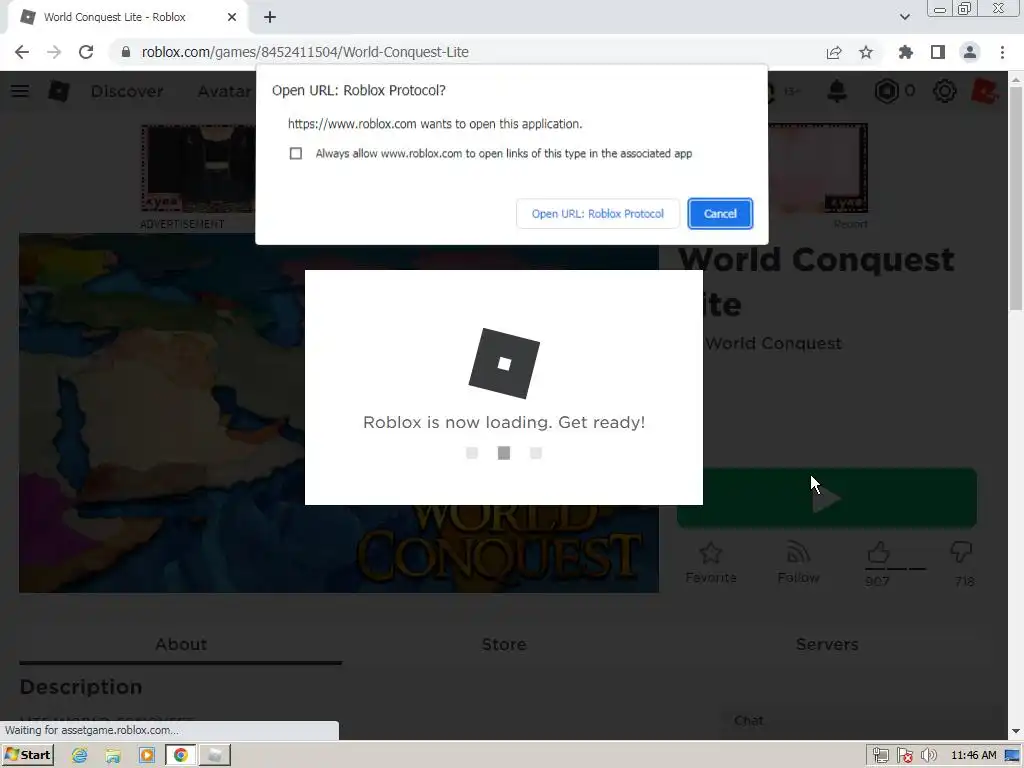Open Windows Media Player from taskbar

(x=147, y=756)
